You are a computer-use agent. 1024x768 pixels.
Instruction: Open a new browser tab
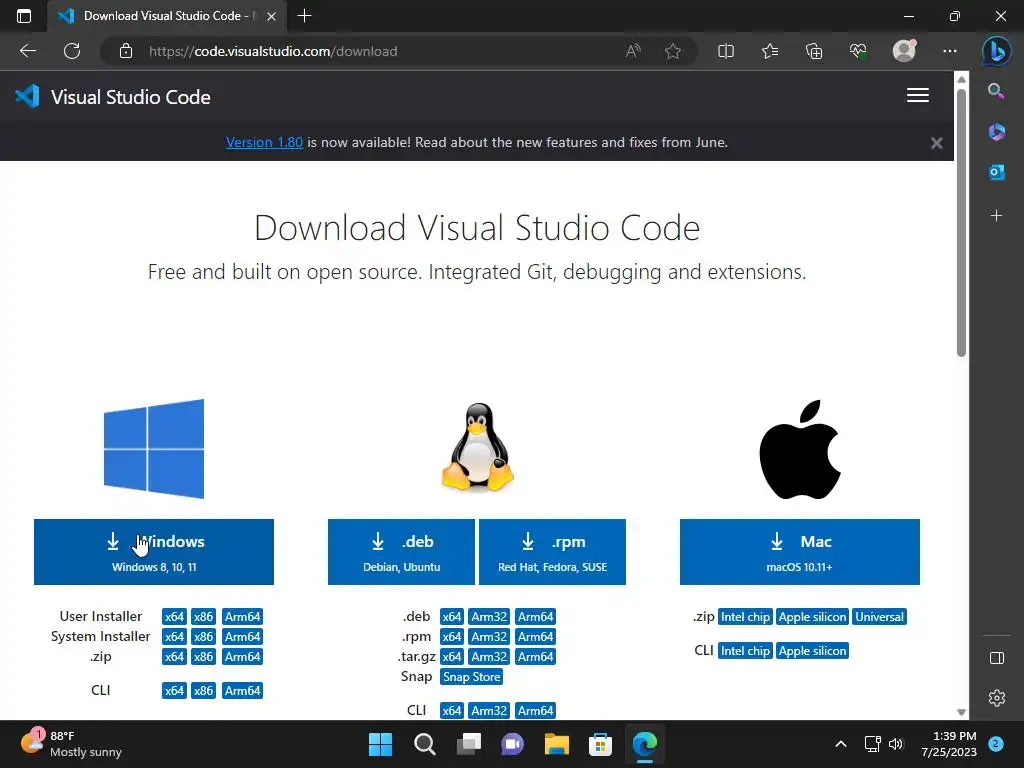(304, 16)
